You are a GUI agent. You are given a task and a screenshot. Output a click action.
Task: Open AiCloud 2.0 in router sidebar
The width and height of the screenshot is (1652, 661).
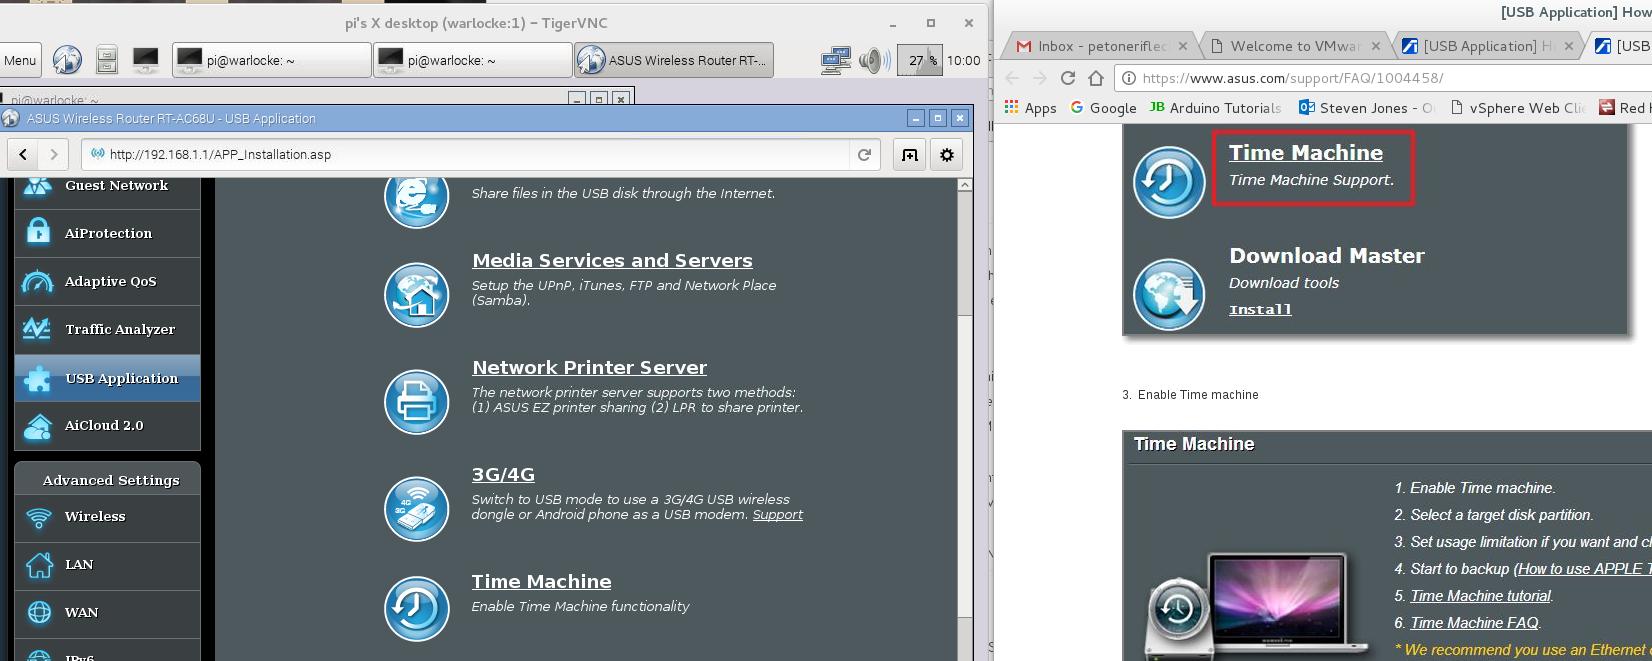pos(107,426)
